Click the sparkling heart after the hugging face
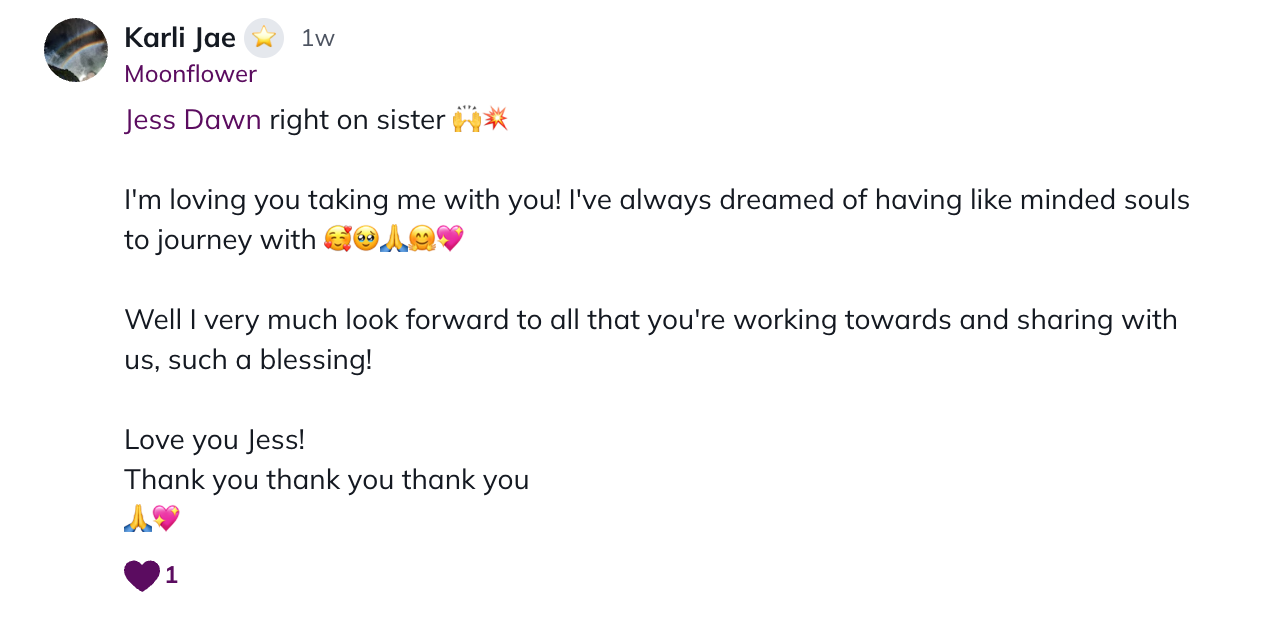 [x=450, y=240]
